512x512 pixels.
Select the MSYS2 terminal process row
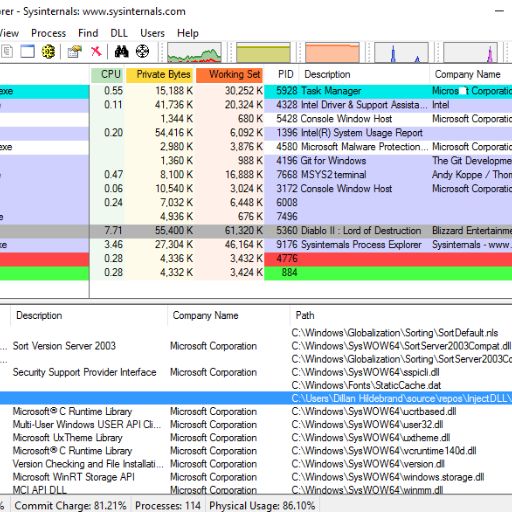click(256, 175)
